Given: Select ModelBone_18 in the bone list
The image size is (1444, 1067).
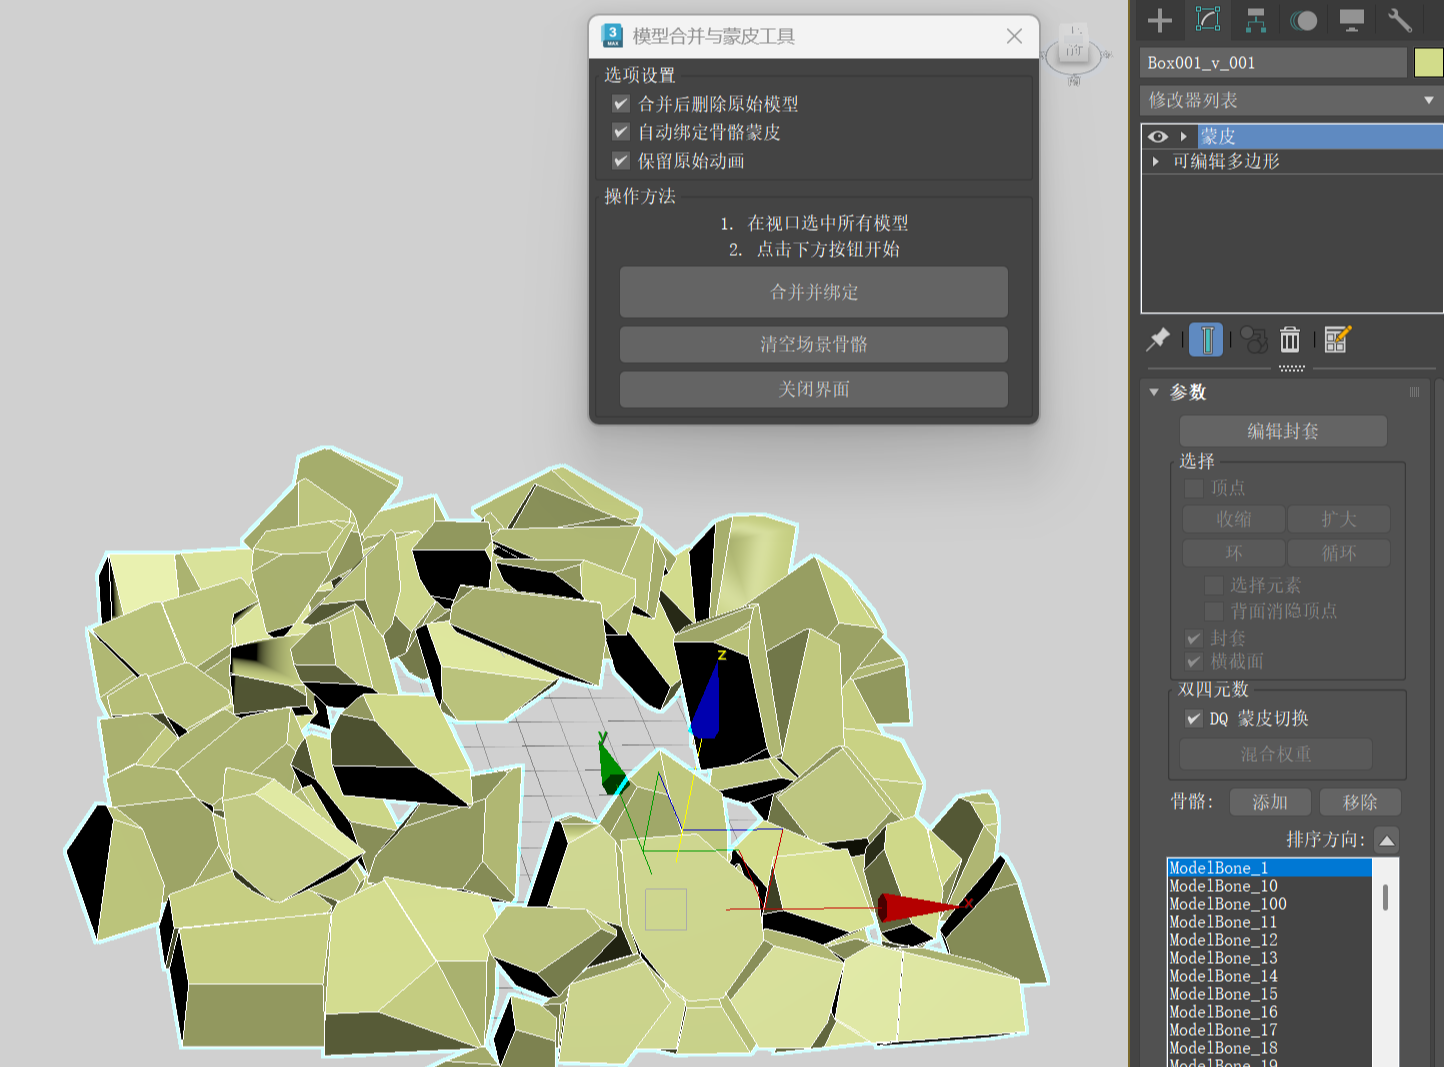Looking at the screenshot, I should point(1269,1048).
